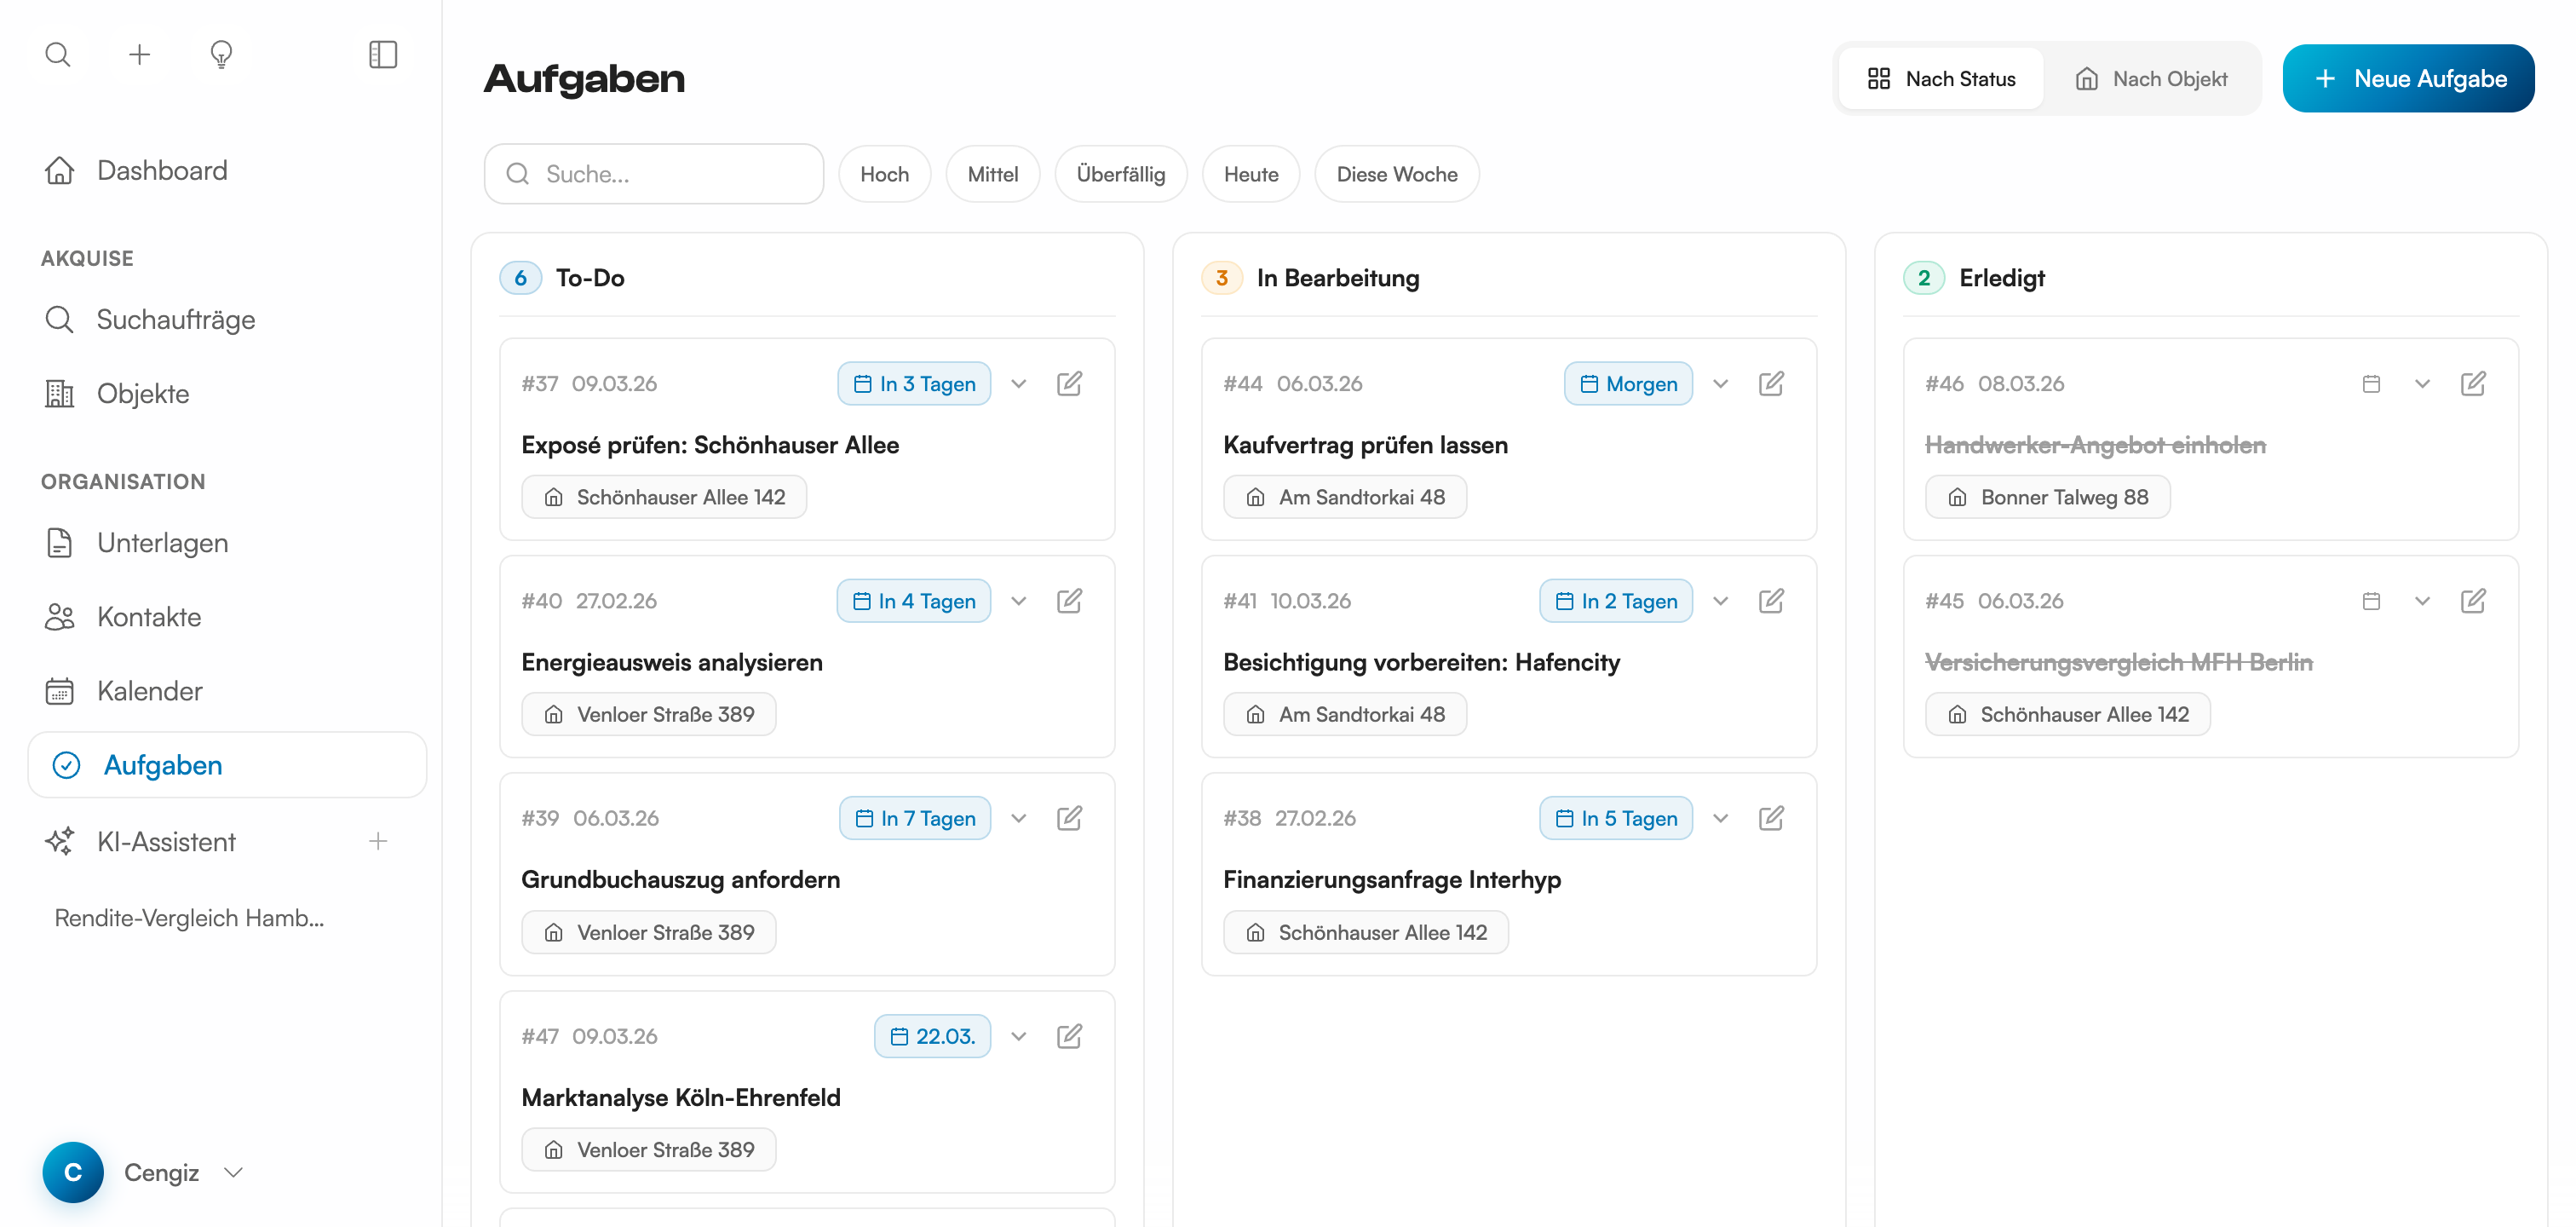The image size is (2576, 1227).
Task: Click the plus icon in sidebar header
Action: pos(140,54)
